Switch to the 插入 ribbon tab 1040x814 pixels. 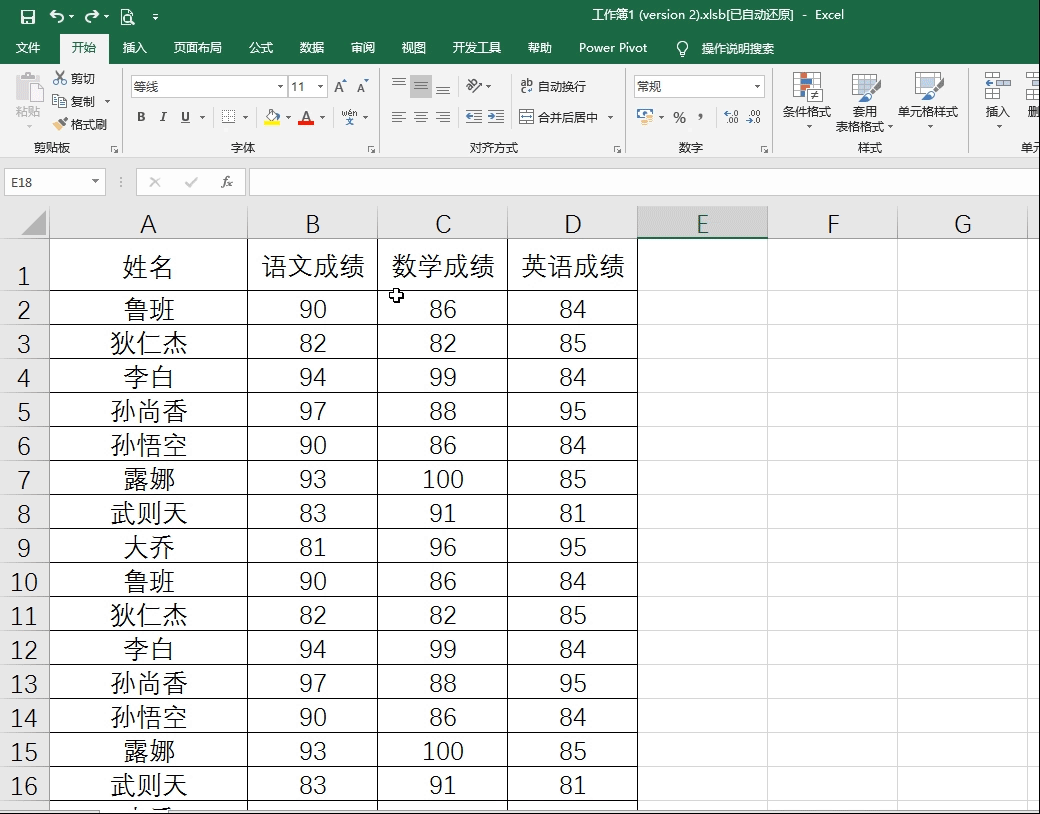point(135,48)
